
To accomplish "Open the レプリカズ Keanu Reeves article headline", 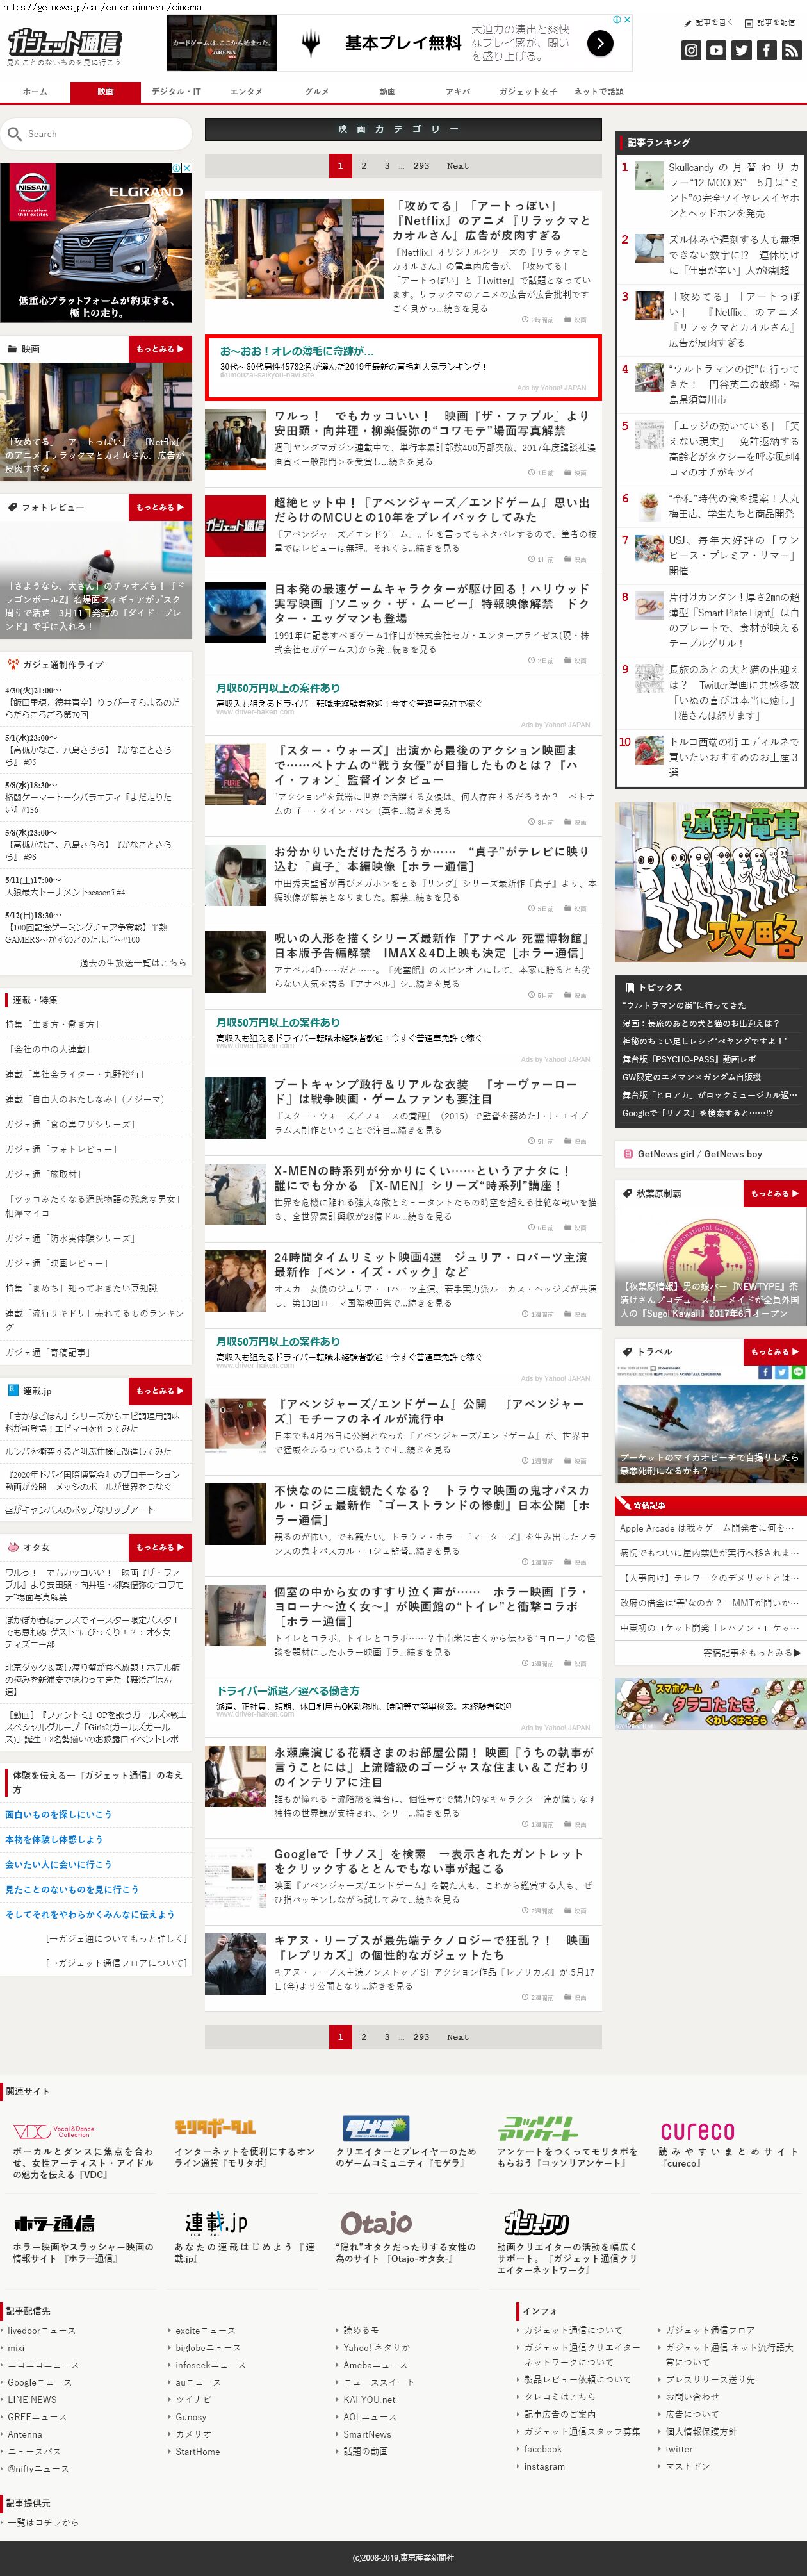I will (x=432, y=1947).
